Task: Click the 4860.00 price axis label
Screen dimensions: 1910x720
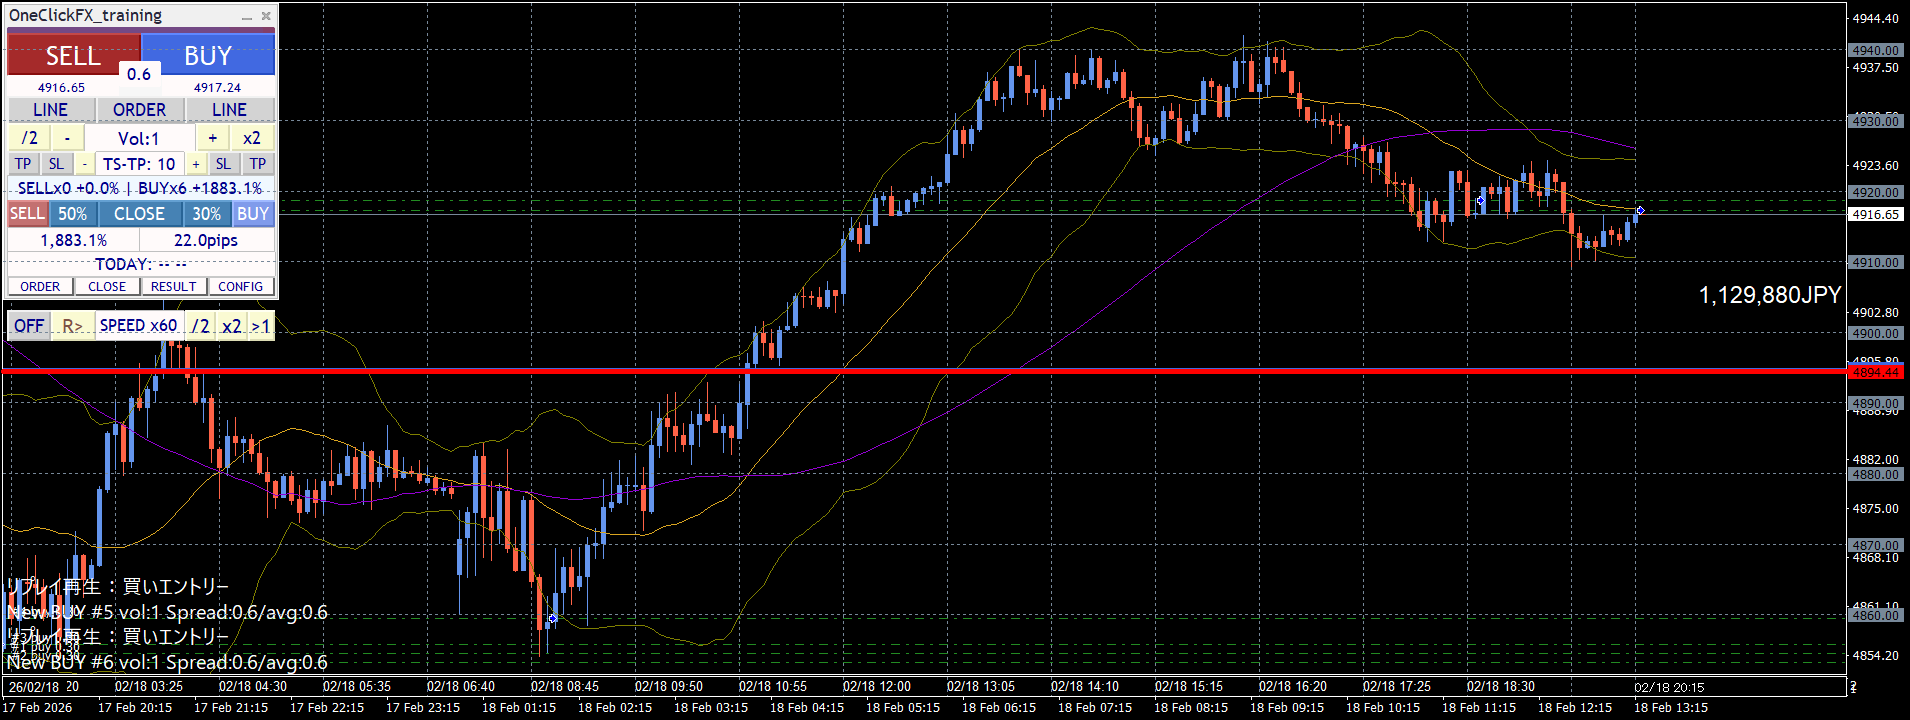Action: (1875, 615)
